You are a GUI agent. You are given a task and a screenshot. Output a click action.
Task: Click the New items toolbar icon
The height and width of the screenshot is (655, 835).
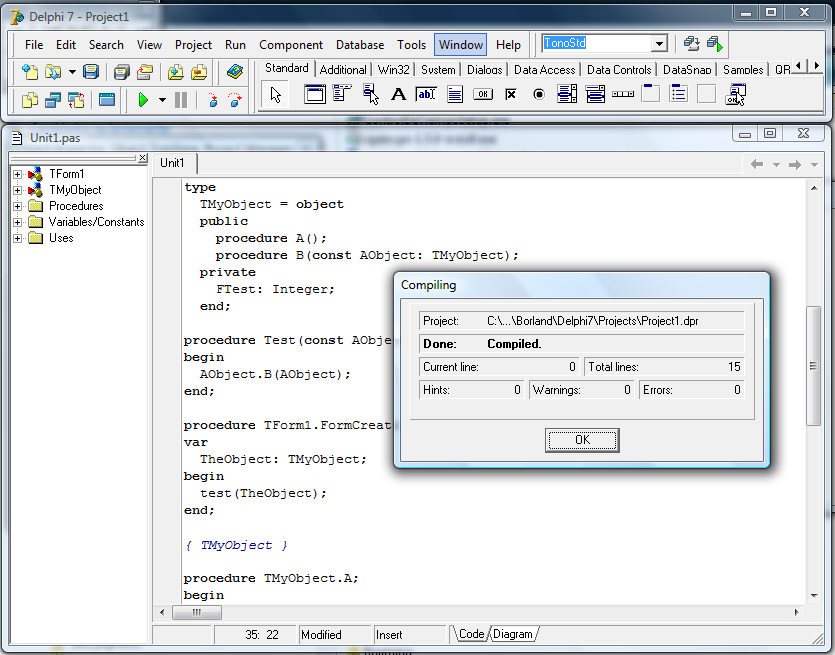pos(30,71)
